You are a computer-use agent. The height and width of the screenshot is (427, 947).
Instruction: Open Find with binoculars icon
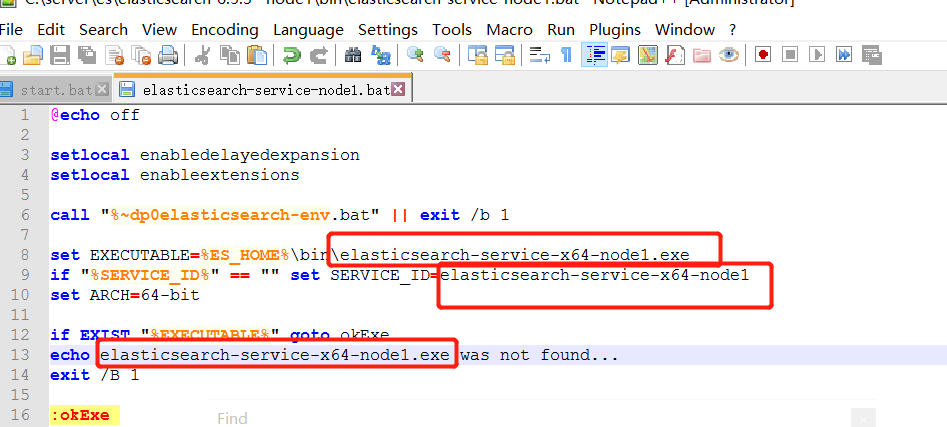pyautogui.click(x=353, y=56)
